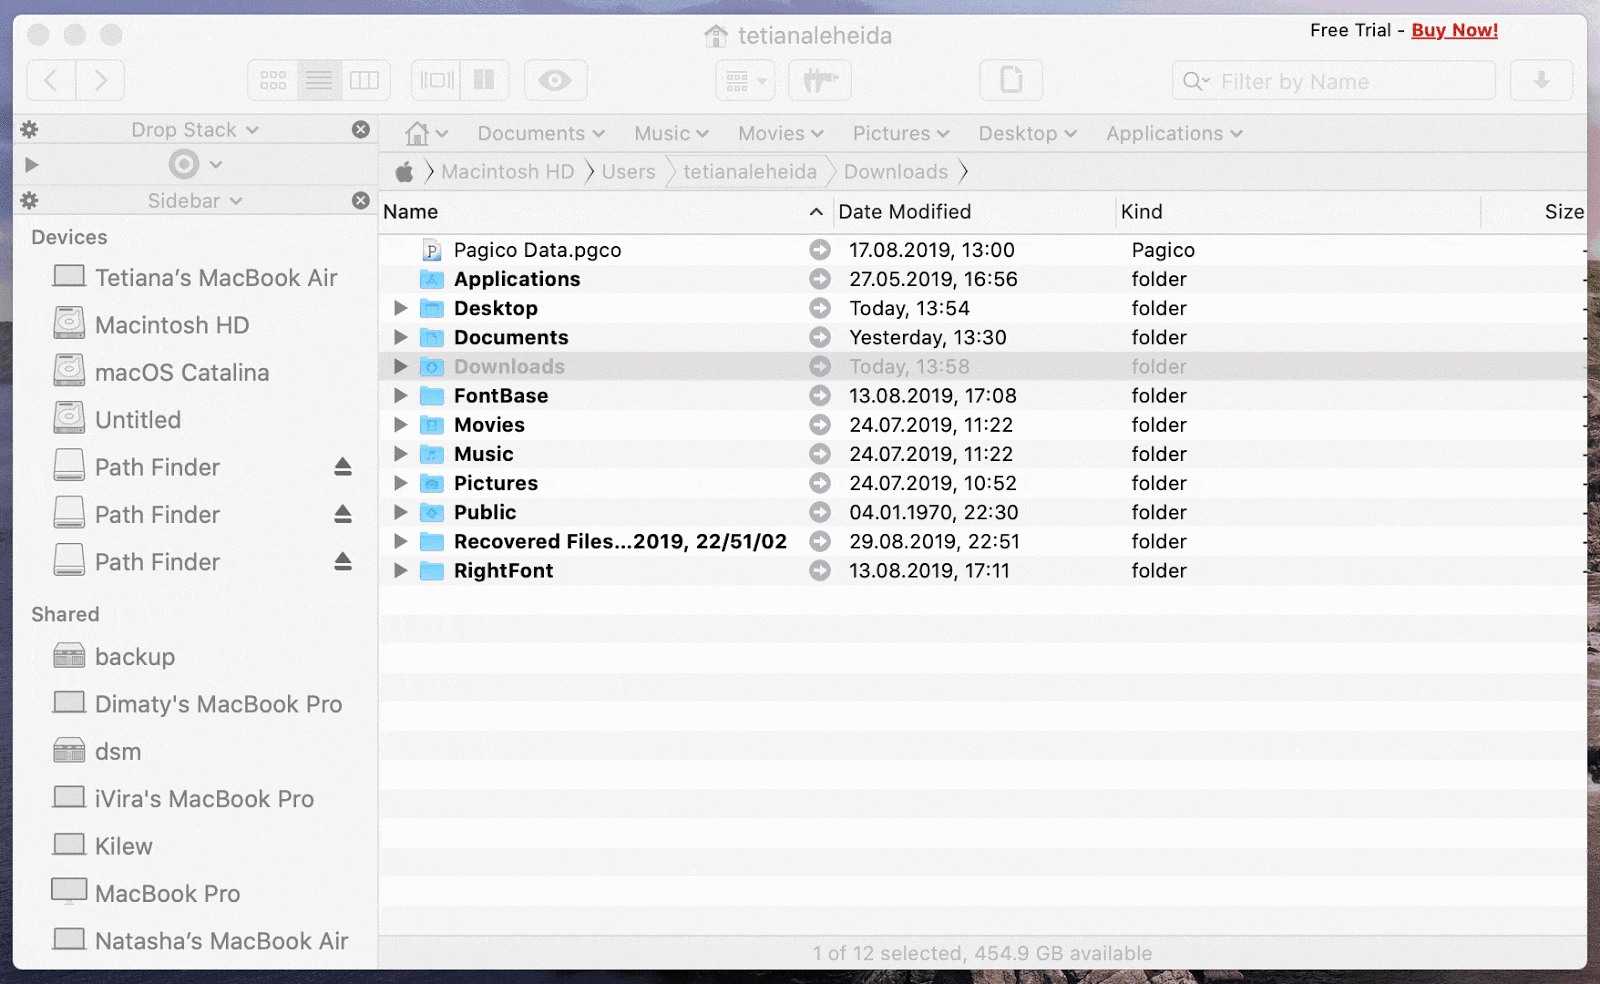Open the arrange-by grid dropdown
Viewport: 1600px width, 984px height.
pos(745,80)
